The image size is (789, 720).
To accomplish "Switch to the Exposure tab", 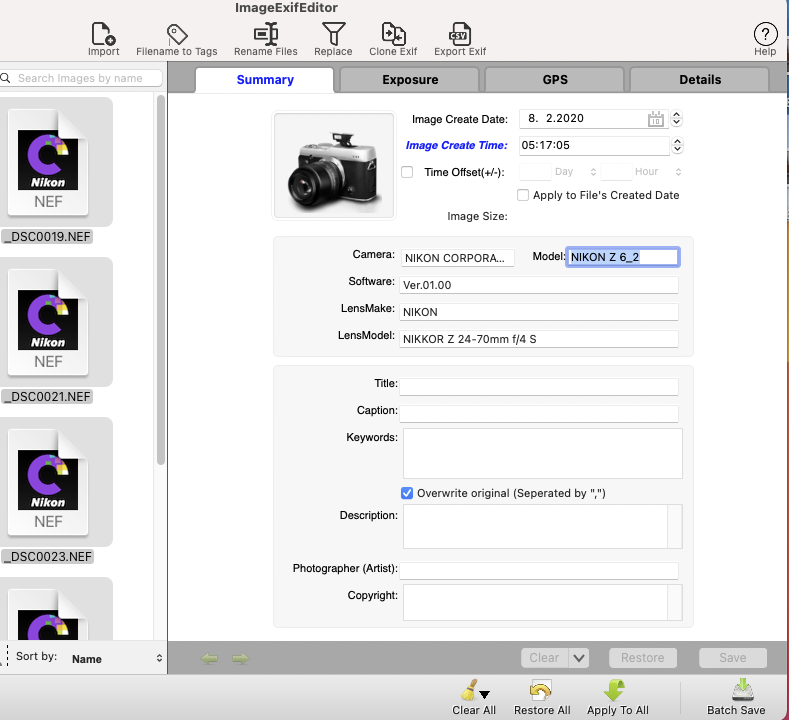I will 410,79.
